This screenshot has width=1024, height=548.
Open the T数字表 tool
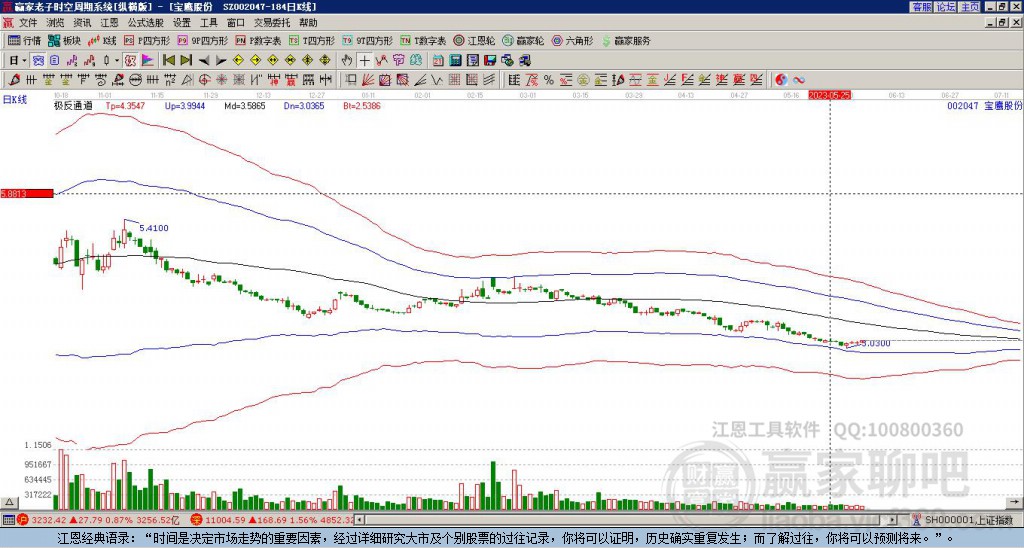(423, 40)
